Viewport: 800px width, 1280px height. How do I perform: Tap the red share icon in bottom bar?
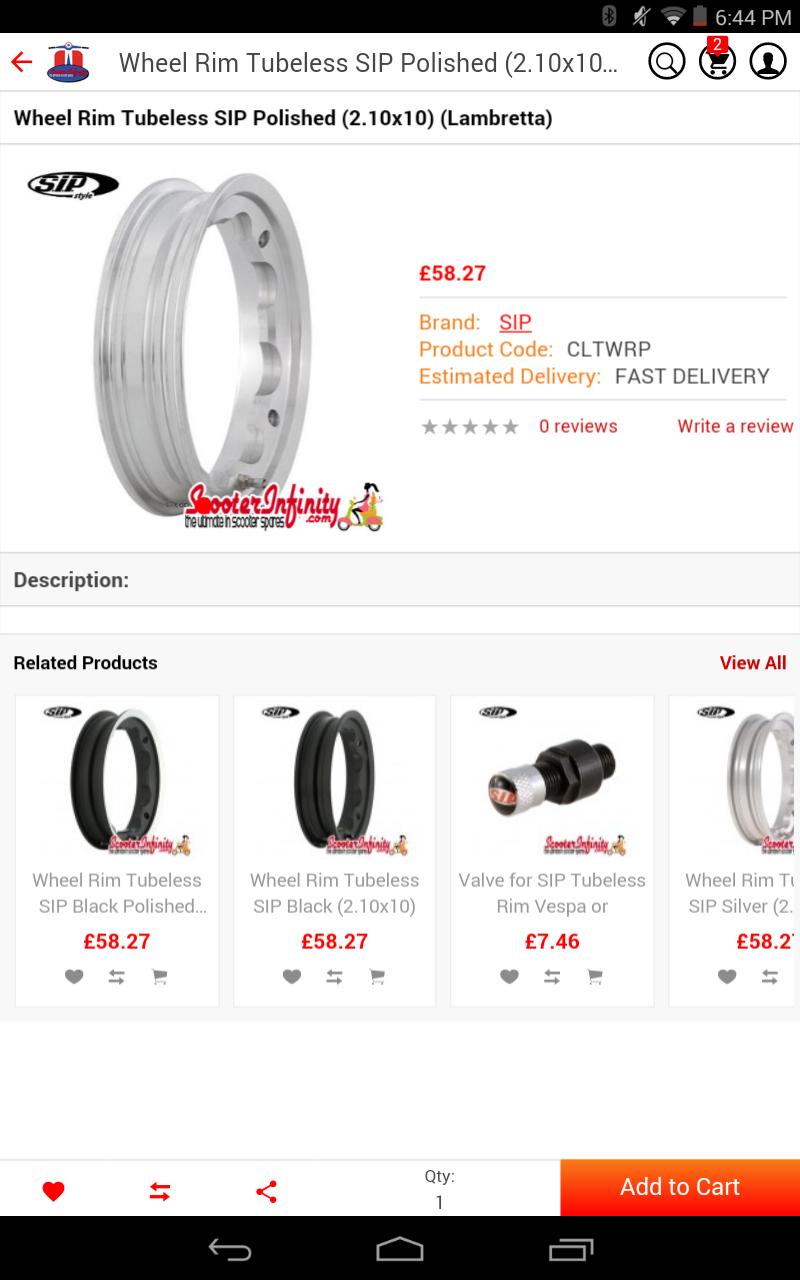[x=266, y=1191]
